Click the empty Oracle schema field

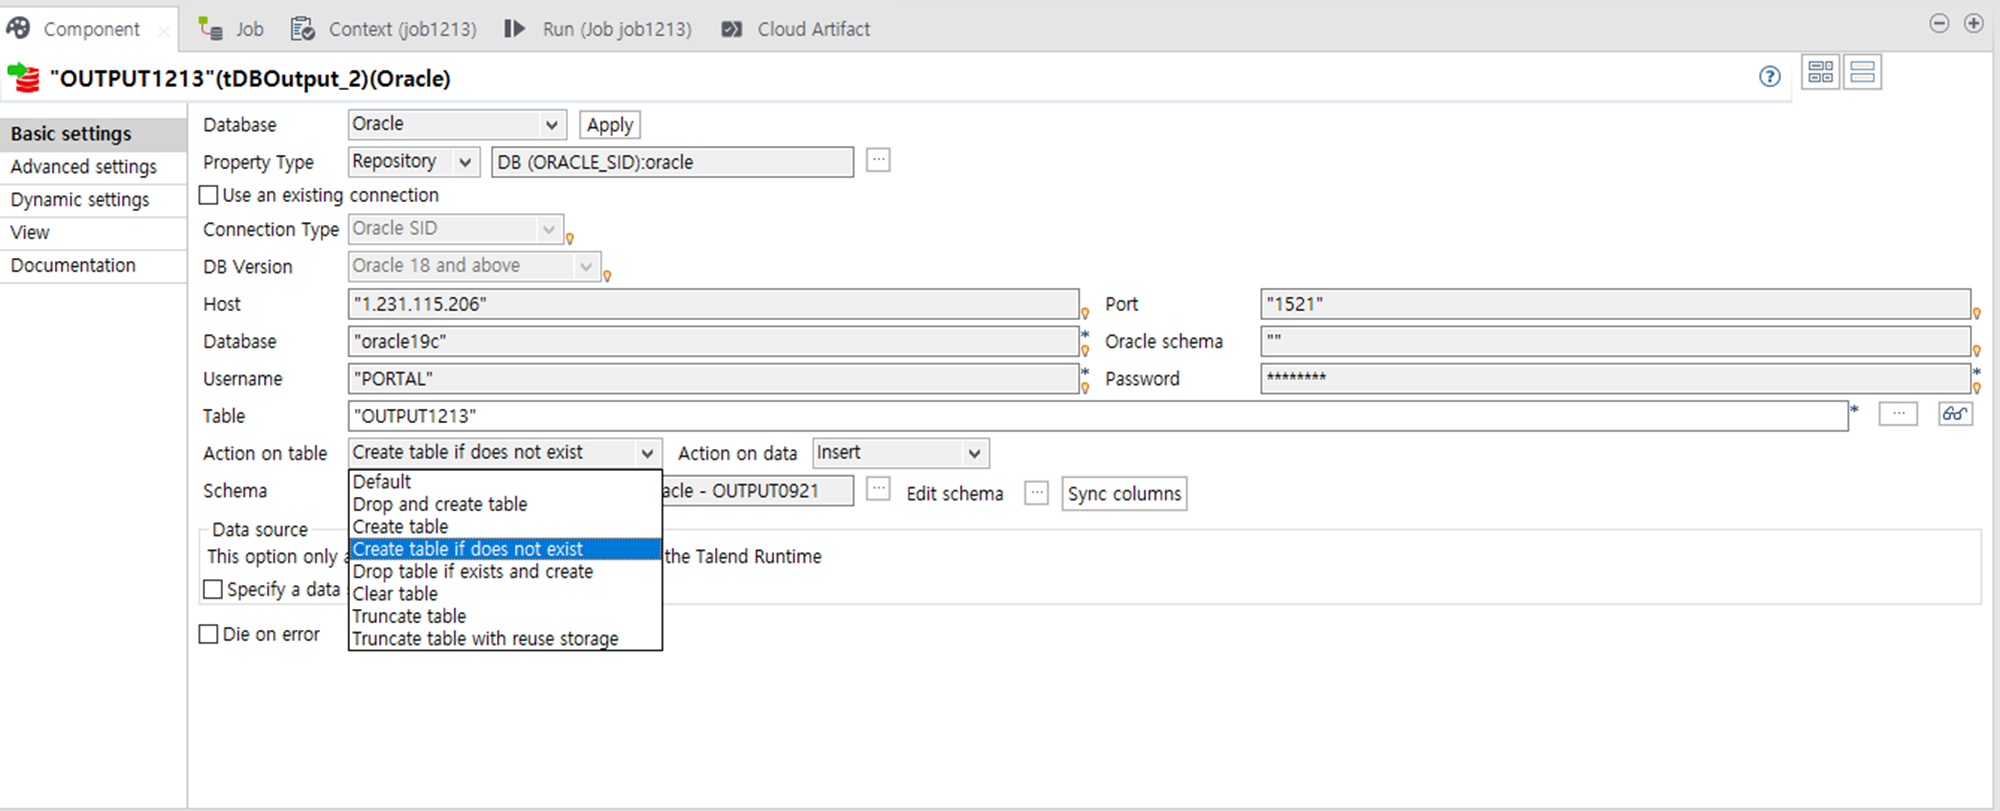tap(1615, 341)
